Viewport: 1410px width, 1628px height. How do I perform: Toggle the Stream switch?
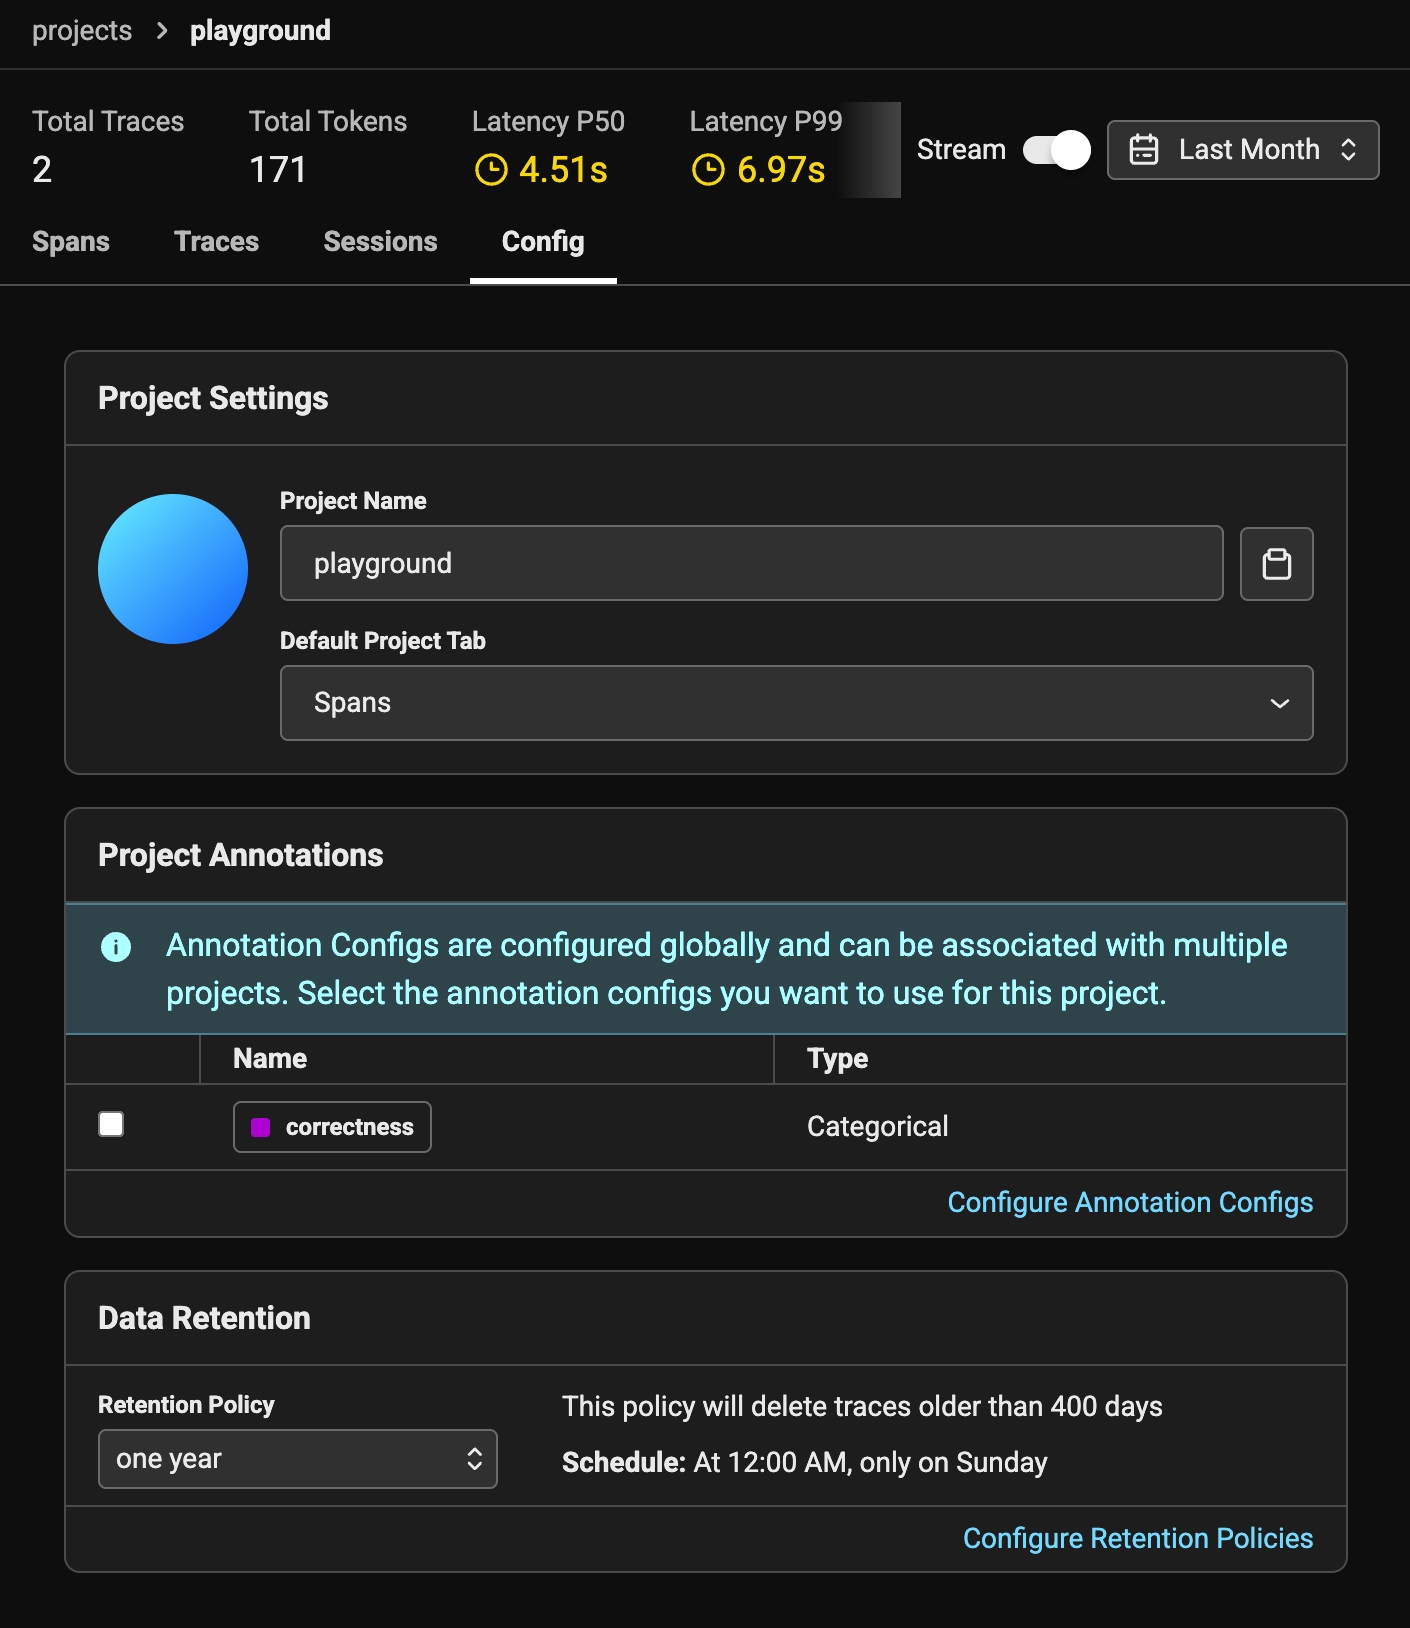point(1056,150)
